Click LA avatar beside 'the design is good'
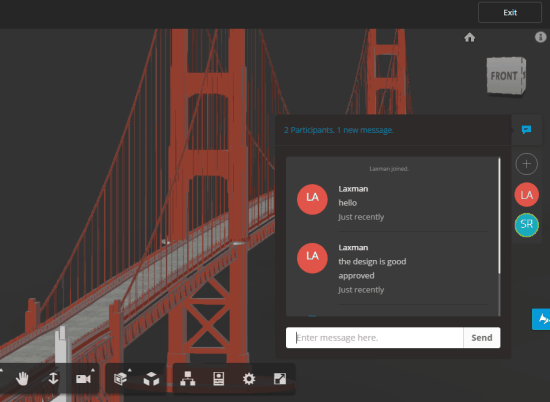This screenshot has height=402, width=550. pos(312,258)
